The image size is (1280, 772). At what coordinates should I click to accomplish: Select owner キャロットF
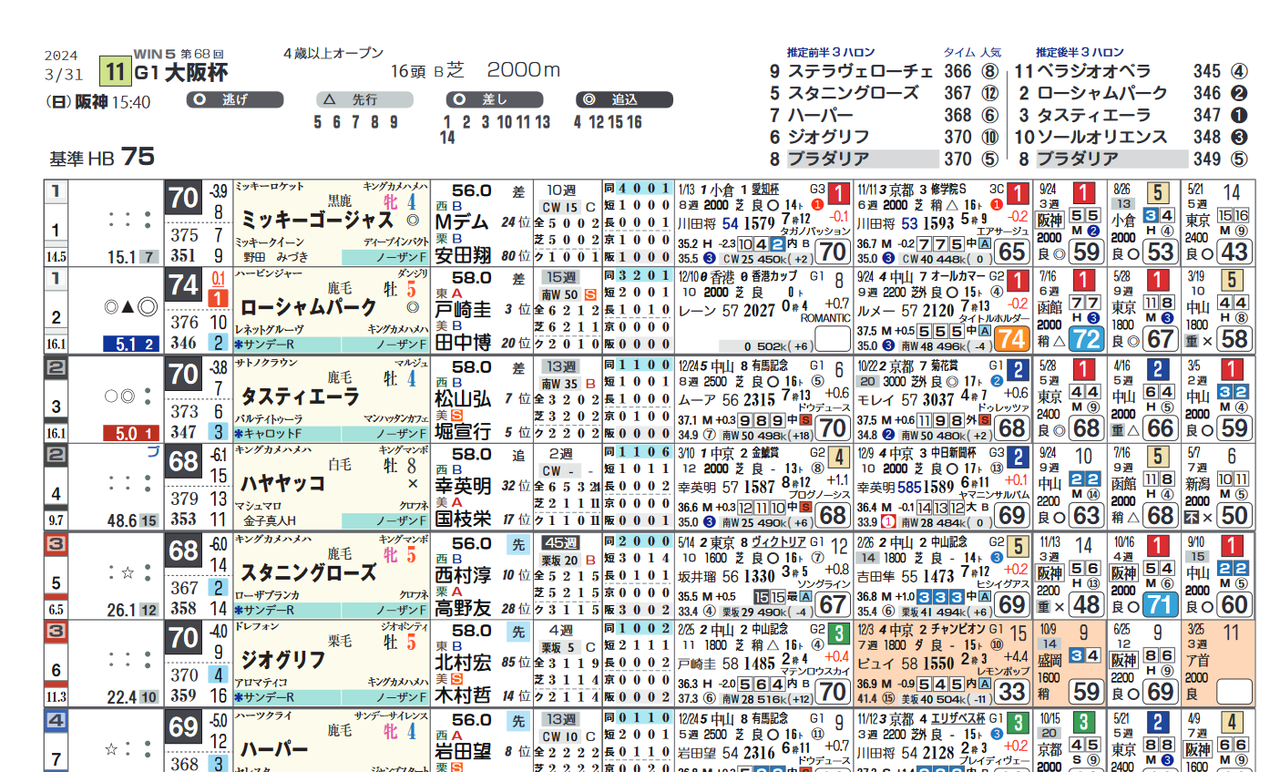tap(271, 433)
